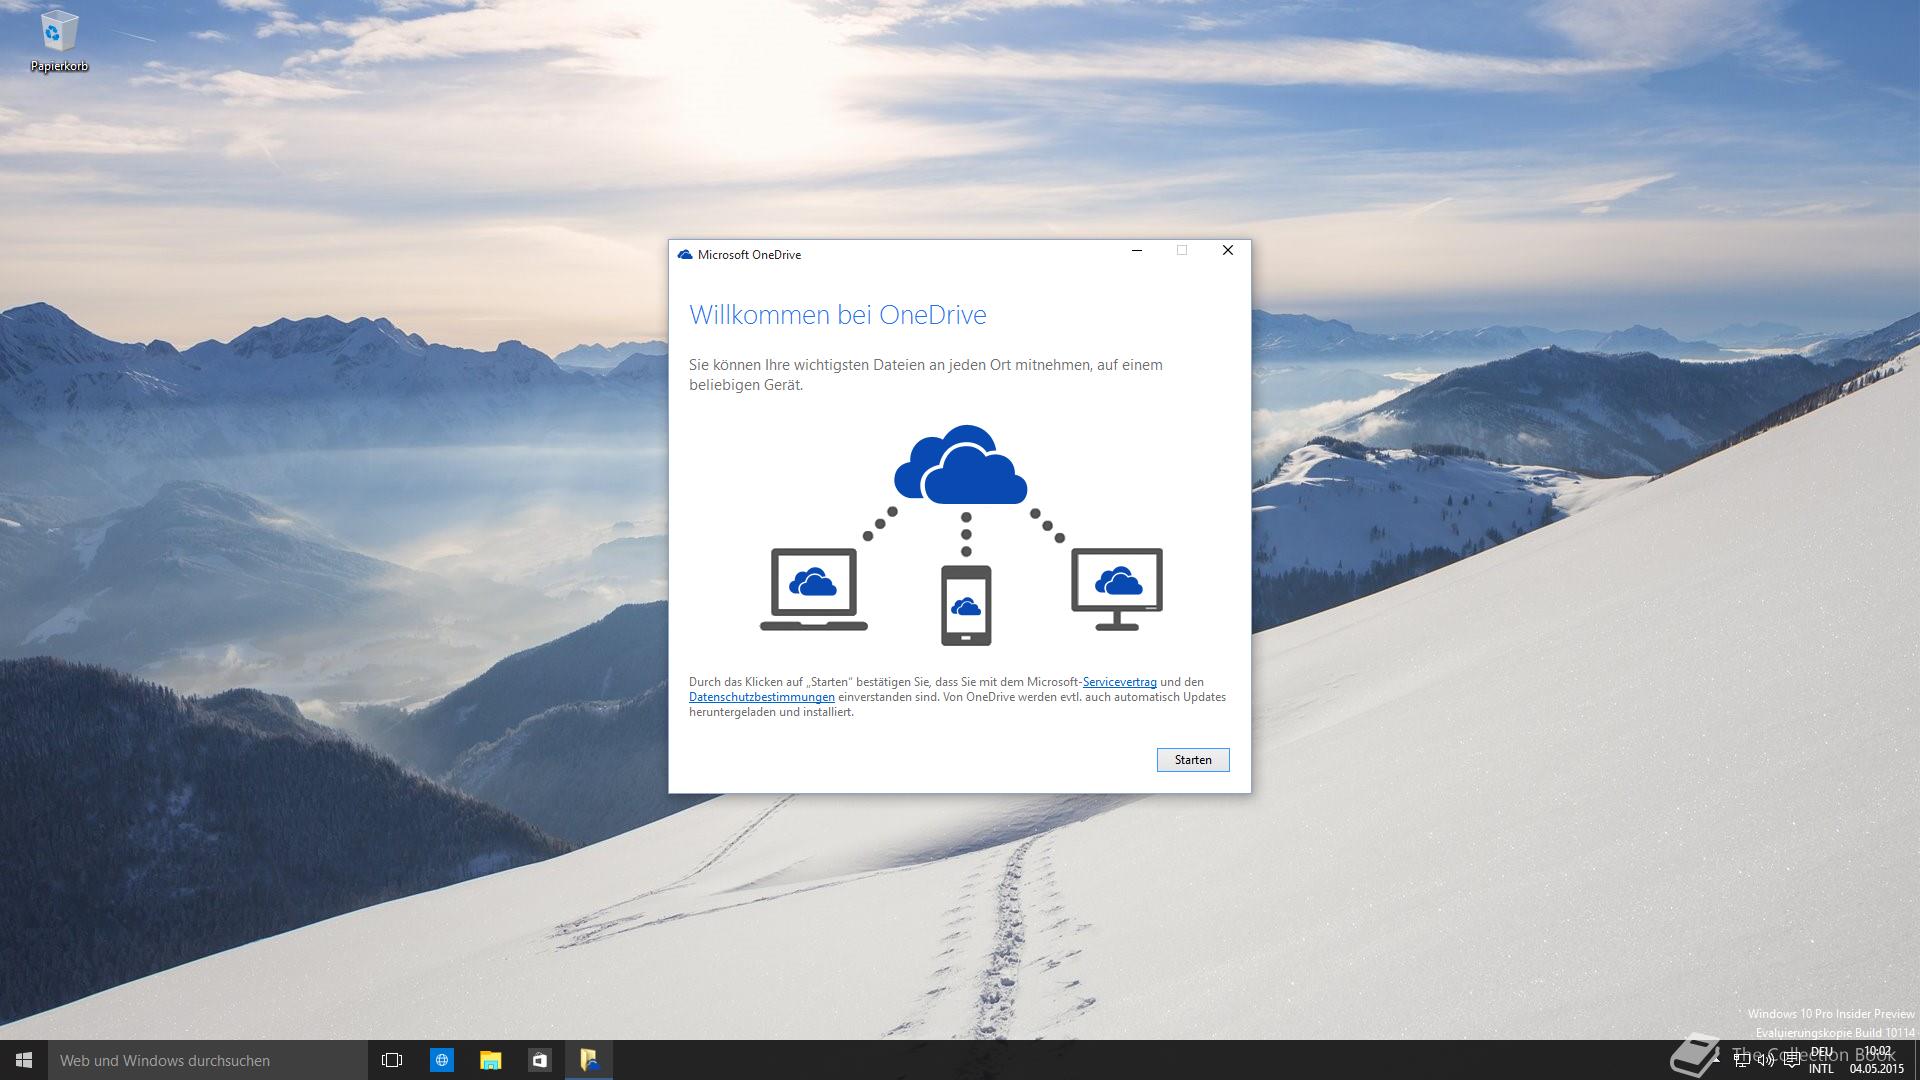Click the cloud illustration in the OneDrive dialog
This screenshot has width=1920, height=1080.
[962, 465]
